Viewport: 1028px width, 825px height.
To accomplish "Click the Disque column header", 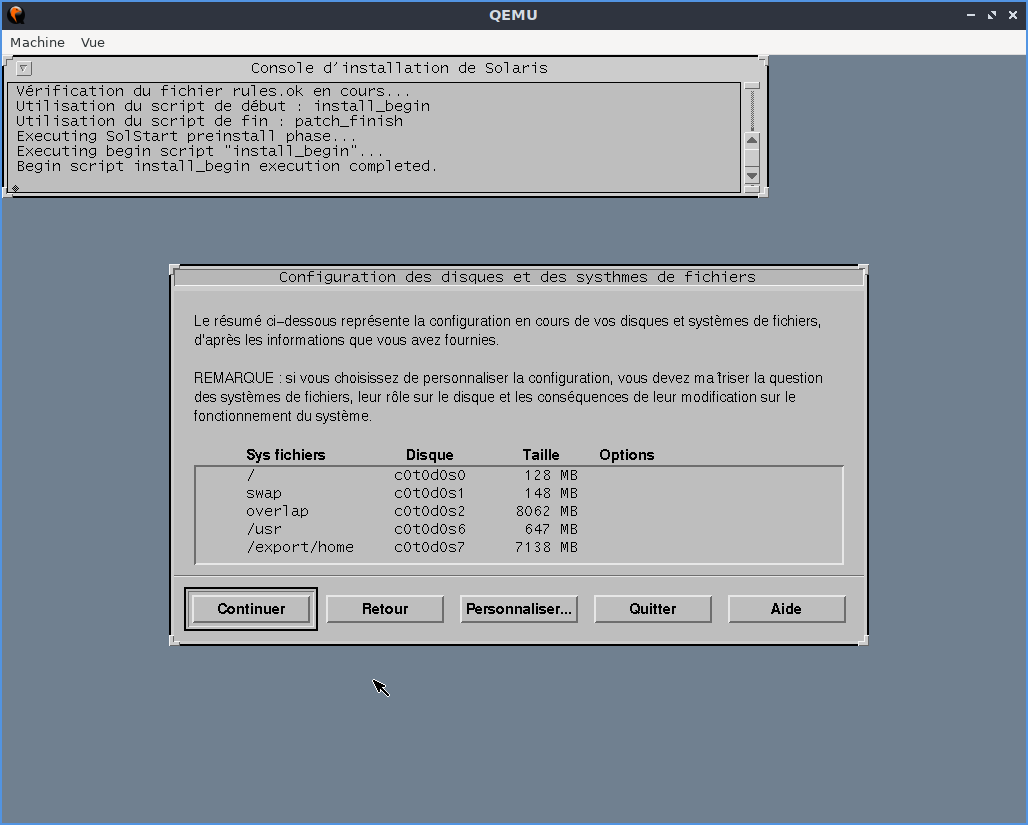I will coord(429,454).
